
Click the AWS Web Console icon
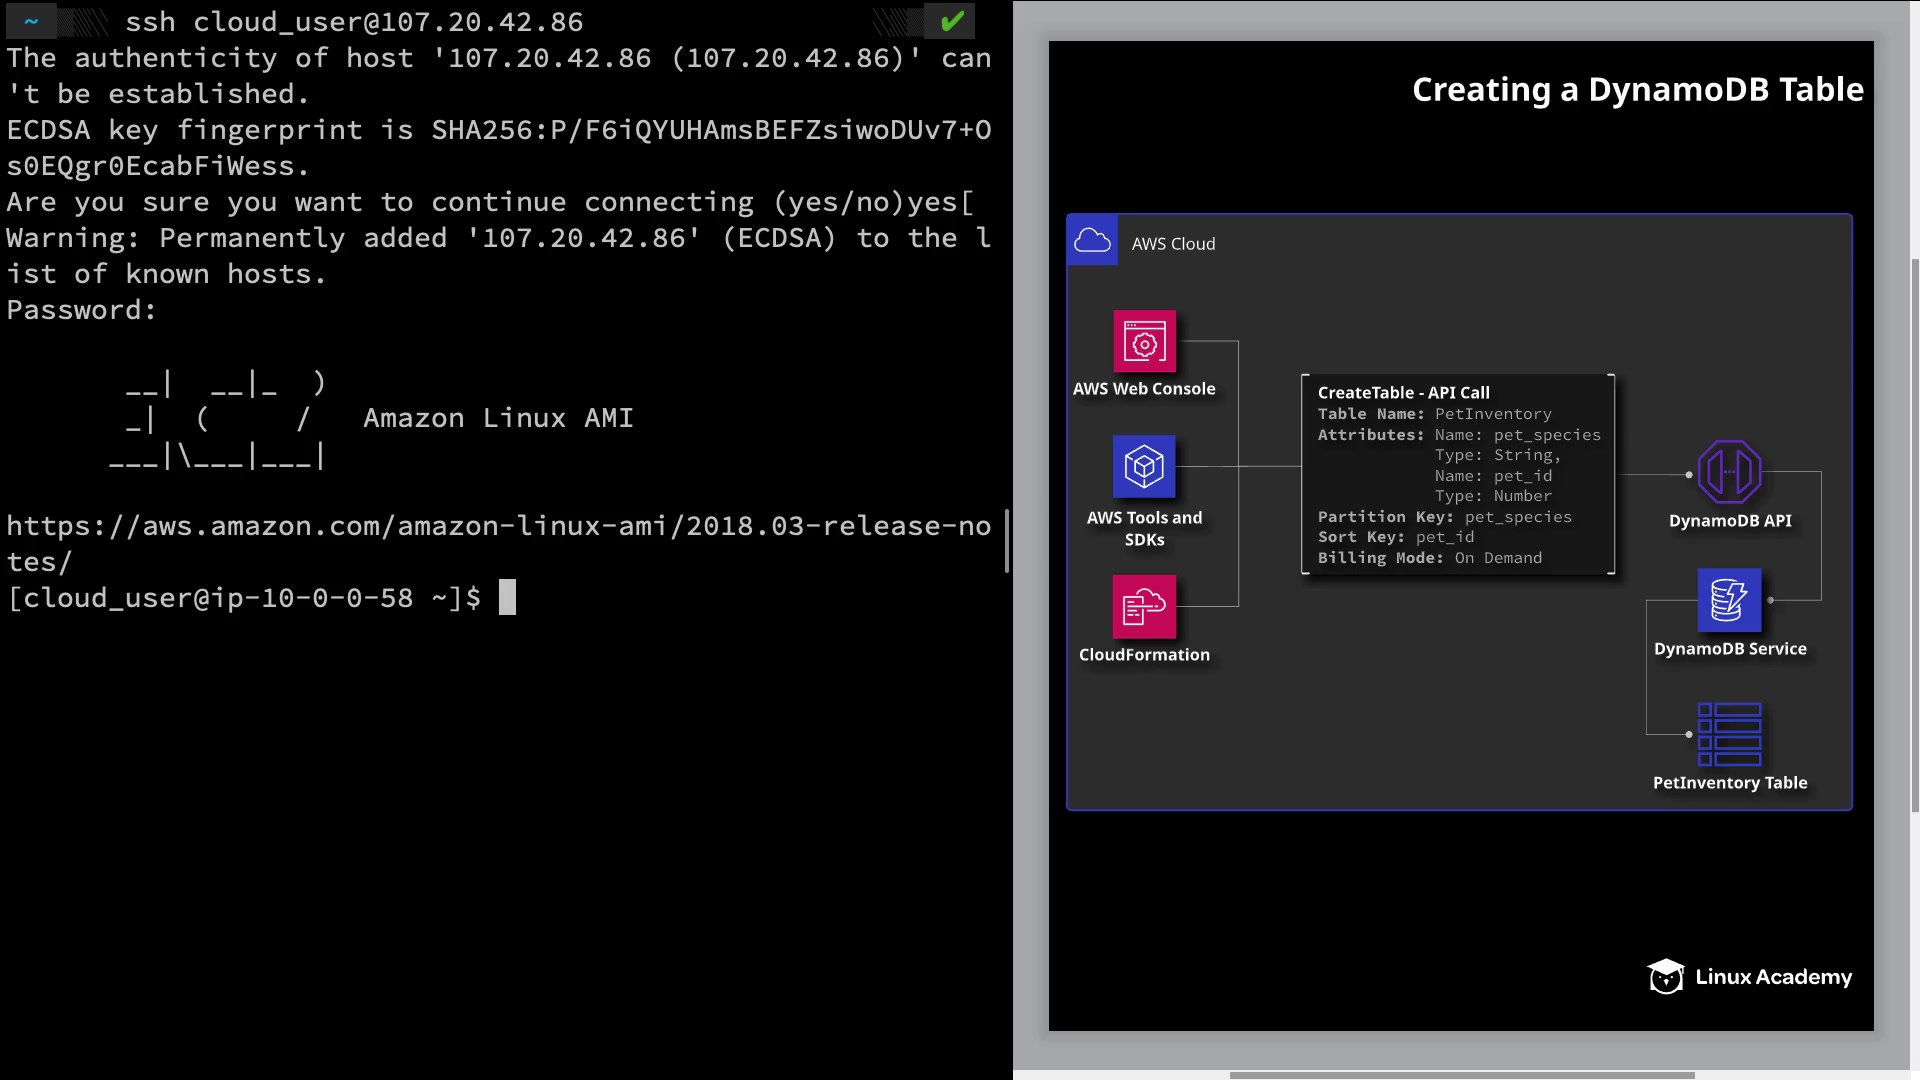(1144, 342)
